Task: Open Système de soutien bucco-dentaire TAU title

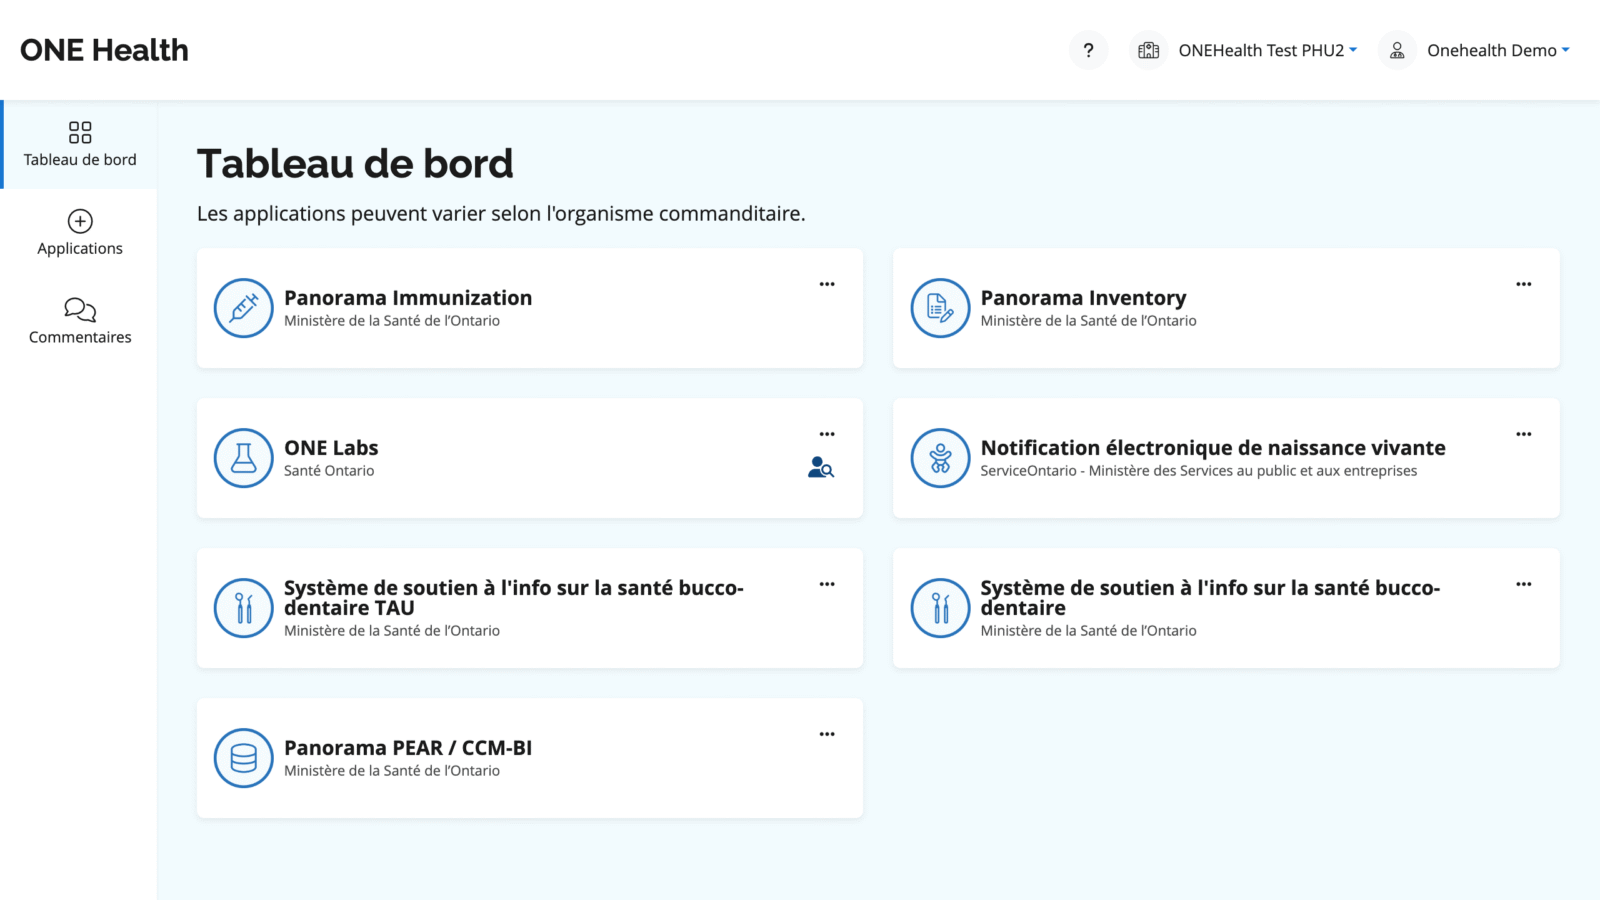Action: (514, 598)
